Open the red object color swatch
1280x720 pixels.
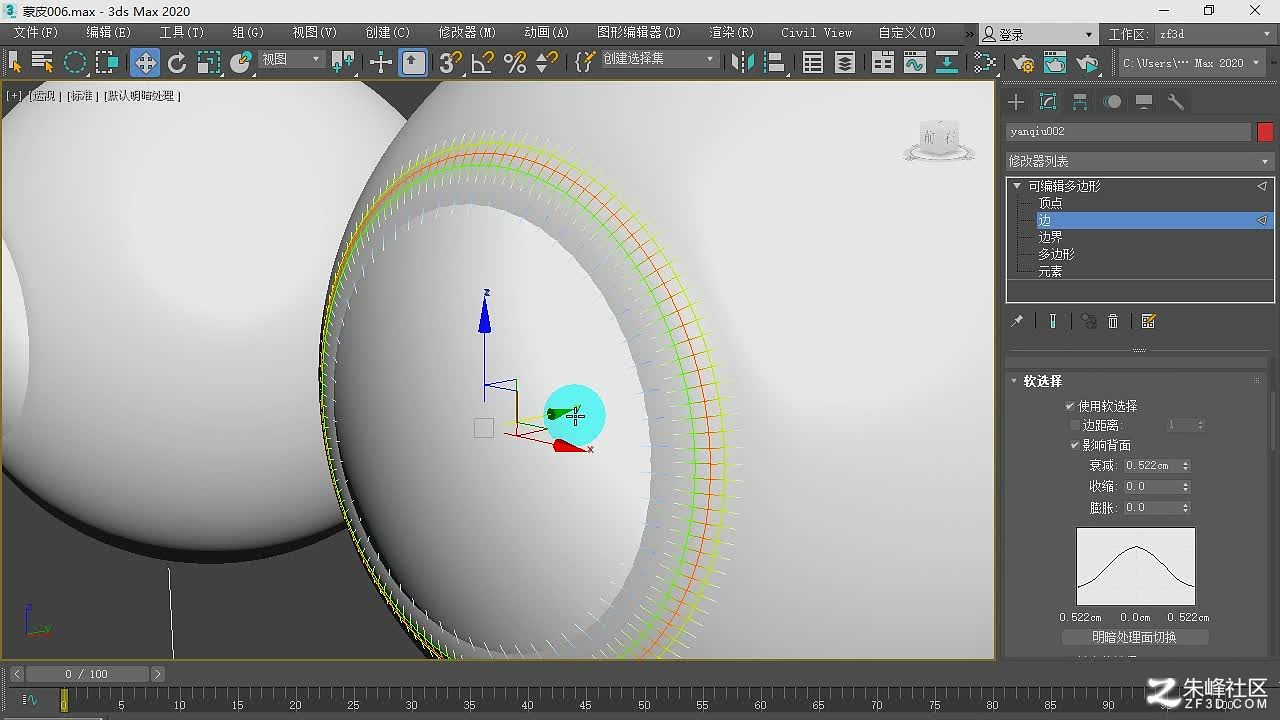(1265, 132)
